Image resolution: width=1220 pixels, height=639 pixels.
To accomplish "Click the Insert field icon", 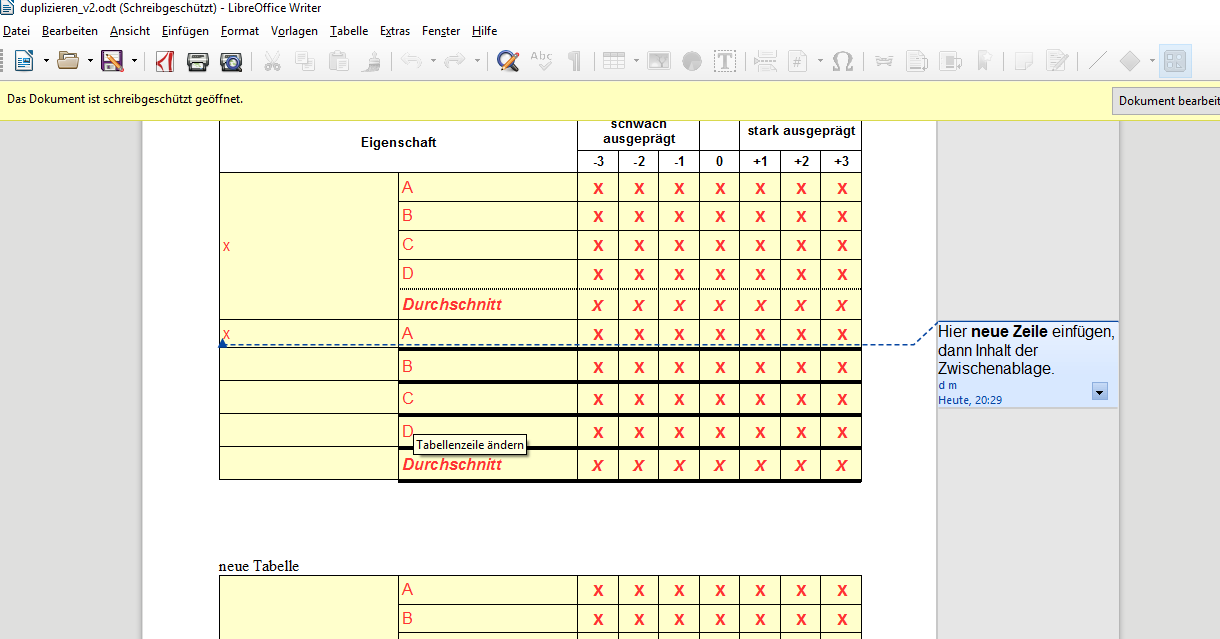I will coord(798,61).
